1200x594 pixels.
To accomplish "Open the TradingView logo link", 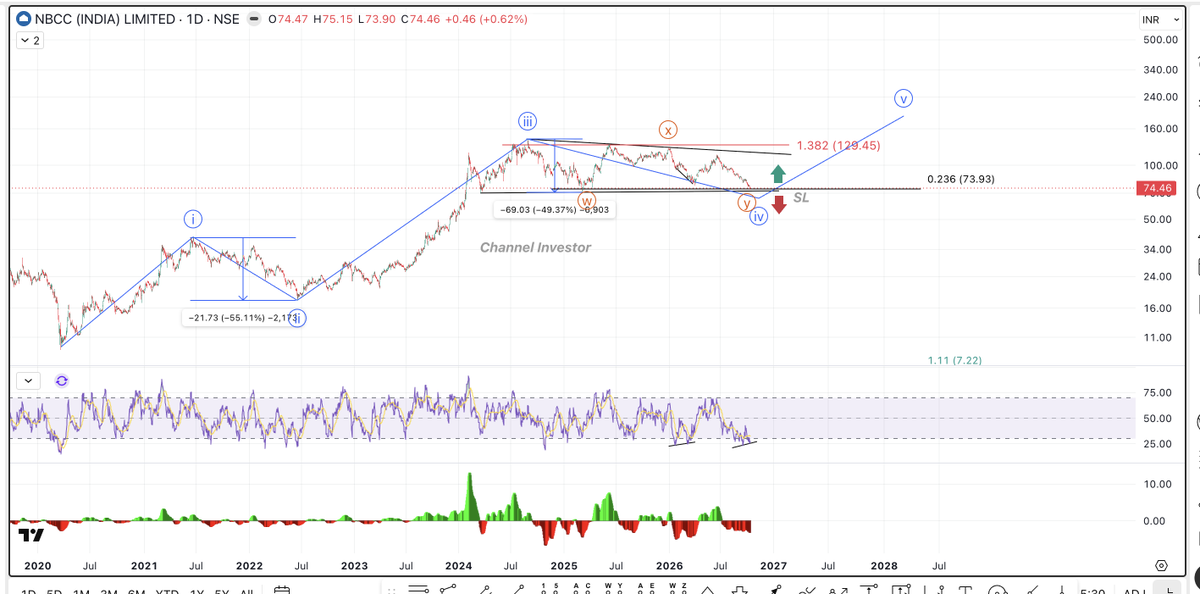I will 30,535.
